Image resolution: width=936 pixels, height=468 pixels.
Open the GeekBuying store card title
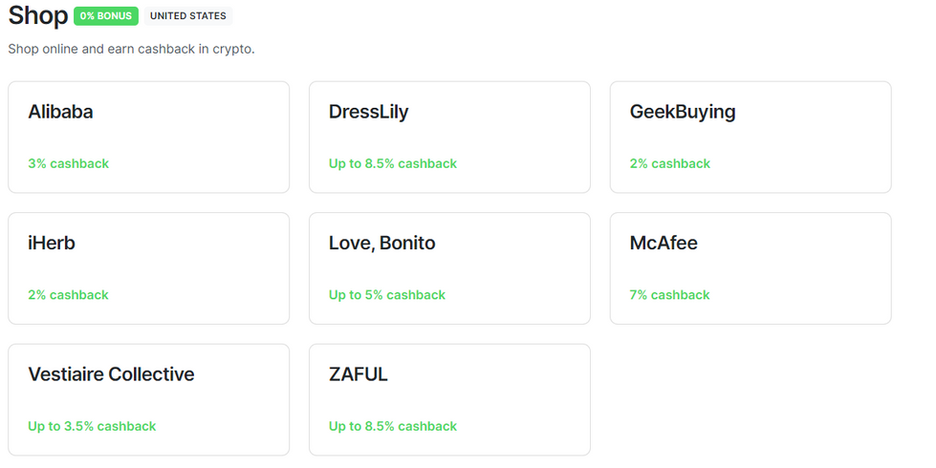682,112
